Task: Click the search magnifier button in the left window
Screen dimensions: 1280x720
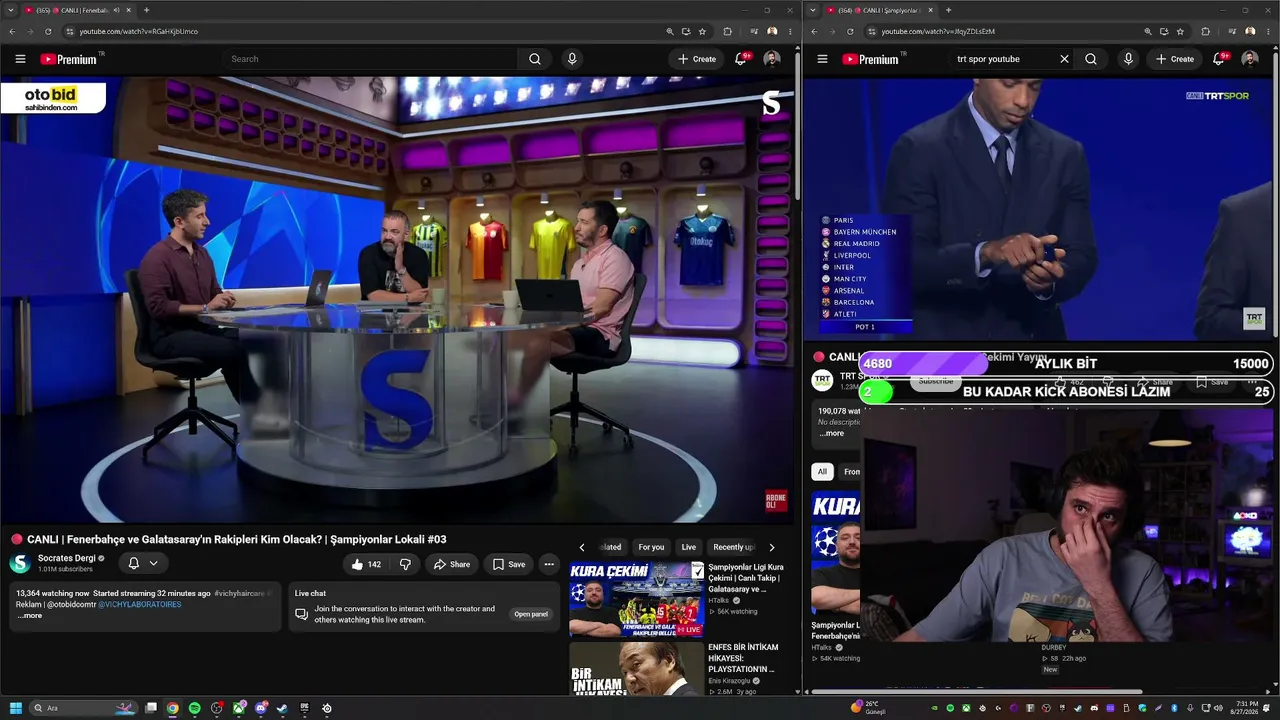Action: click(535, 59)
